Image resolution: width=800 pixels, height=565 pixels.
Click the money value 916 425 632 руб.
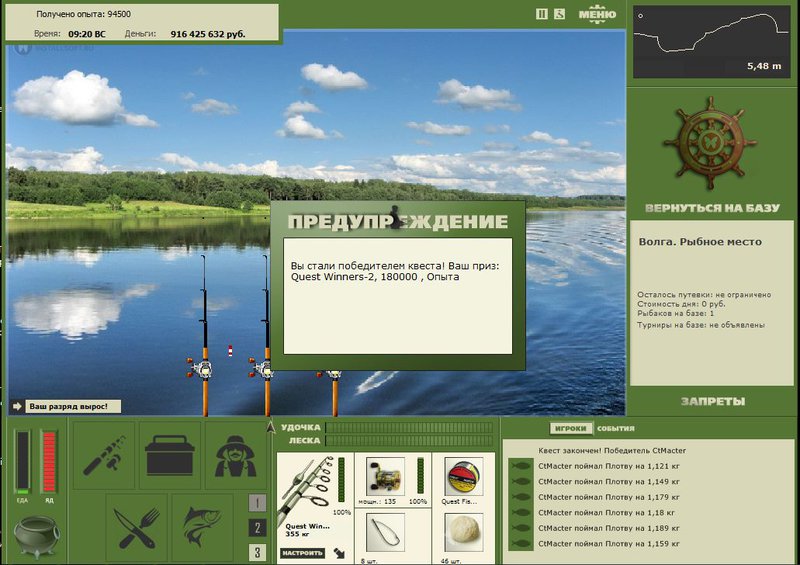click(208, 34)
